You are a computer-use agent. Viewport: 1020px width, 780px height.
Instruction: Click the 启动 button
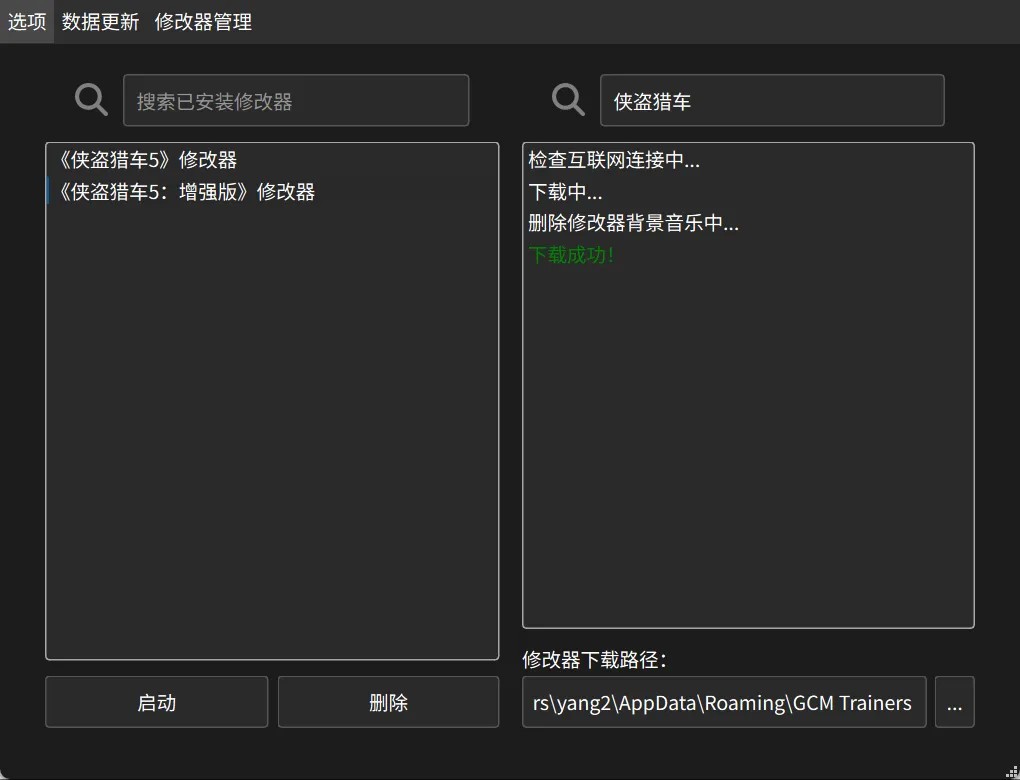[x=157, y=702]
